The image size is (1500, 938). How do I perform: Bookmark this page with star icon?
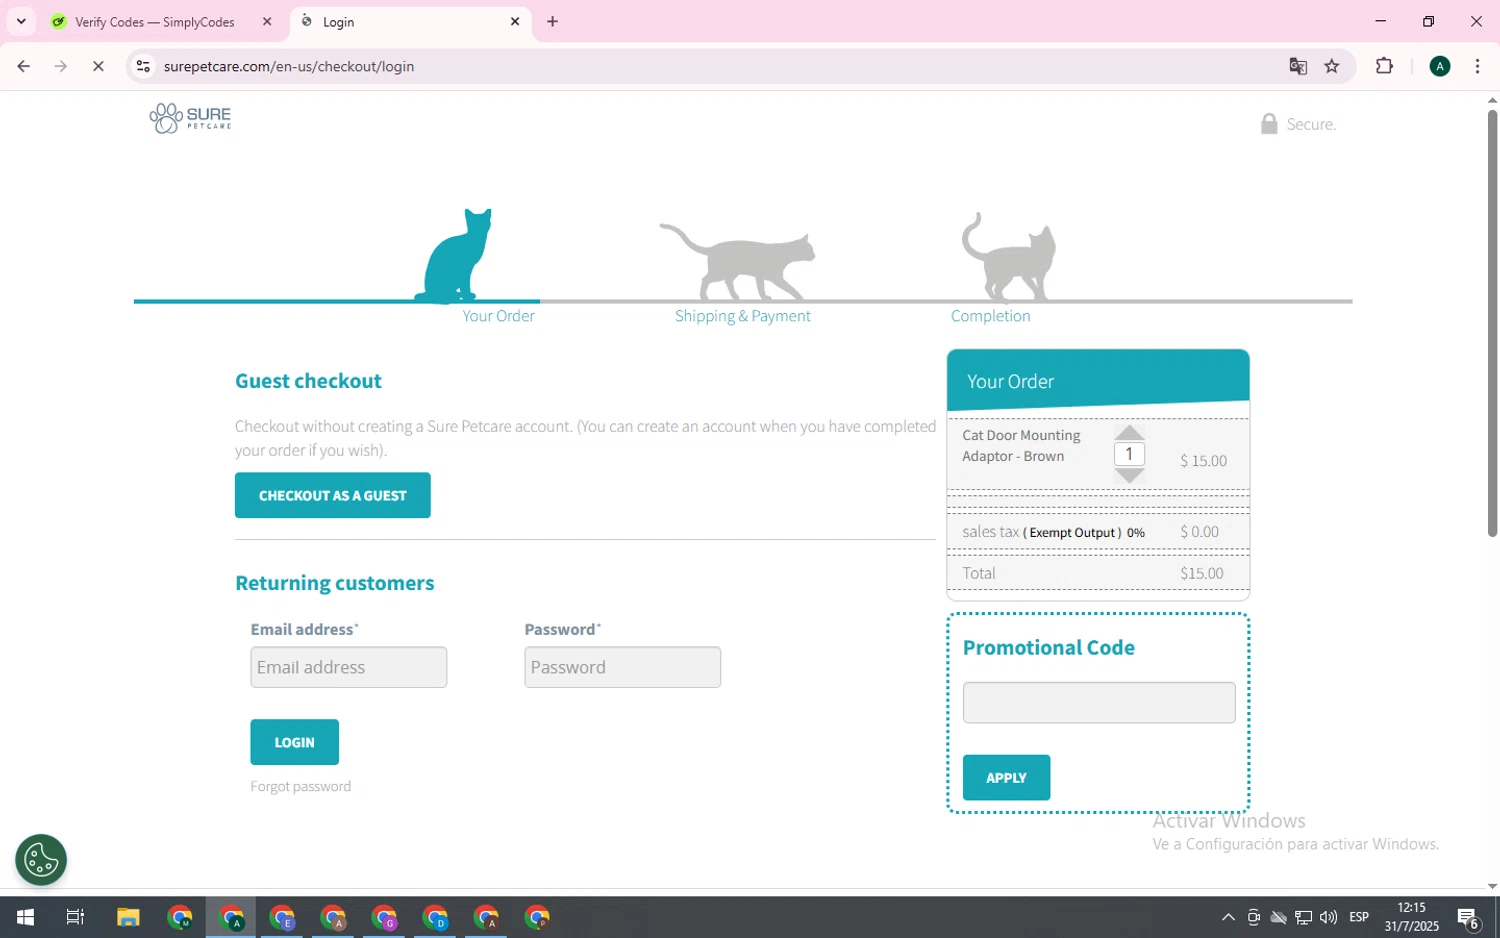(x=1332, y=66)
